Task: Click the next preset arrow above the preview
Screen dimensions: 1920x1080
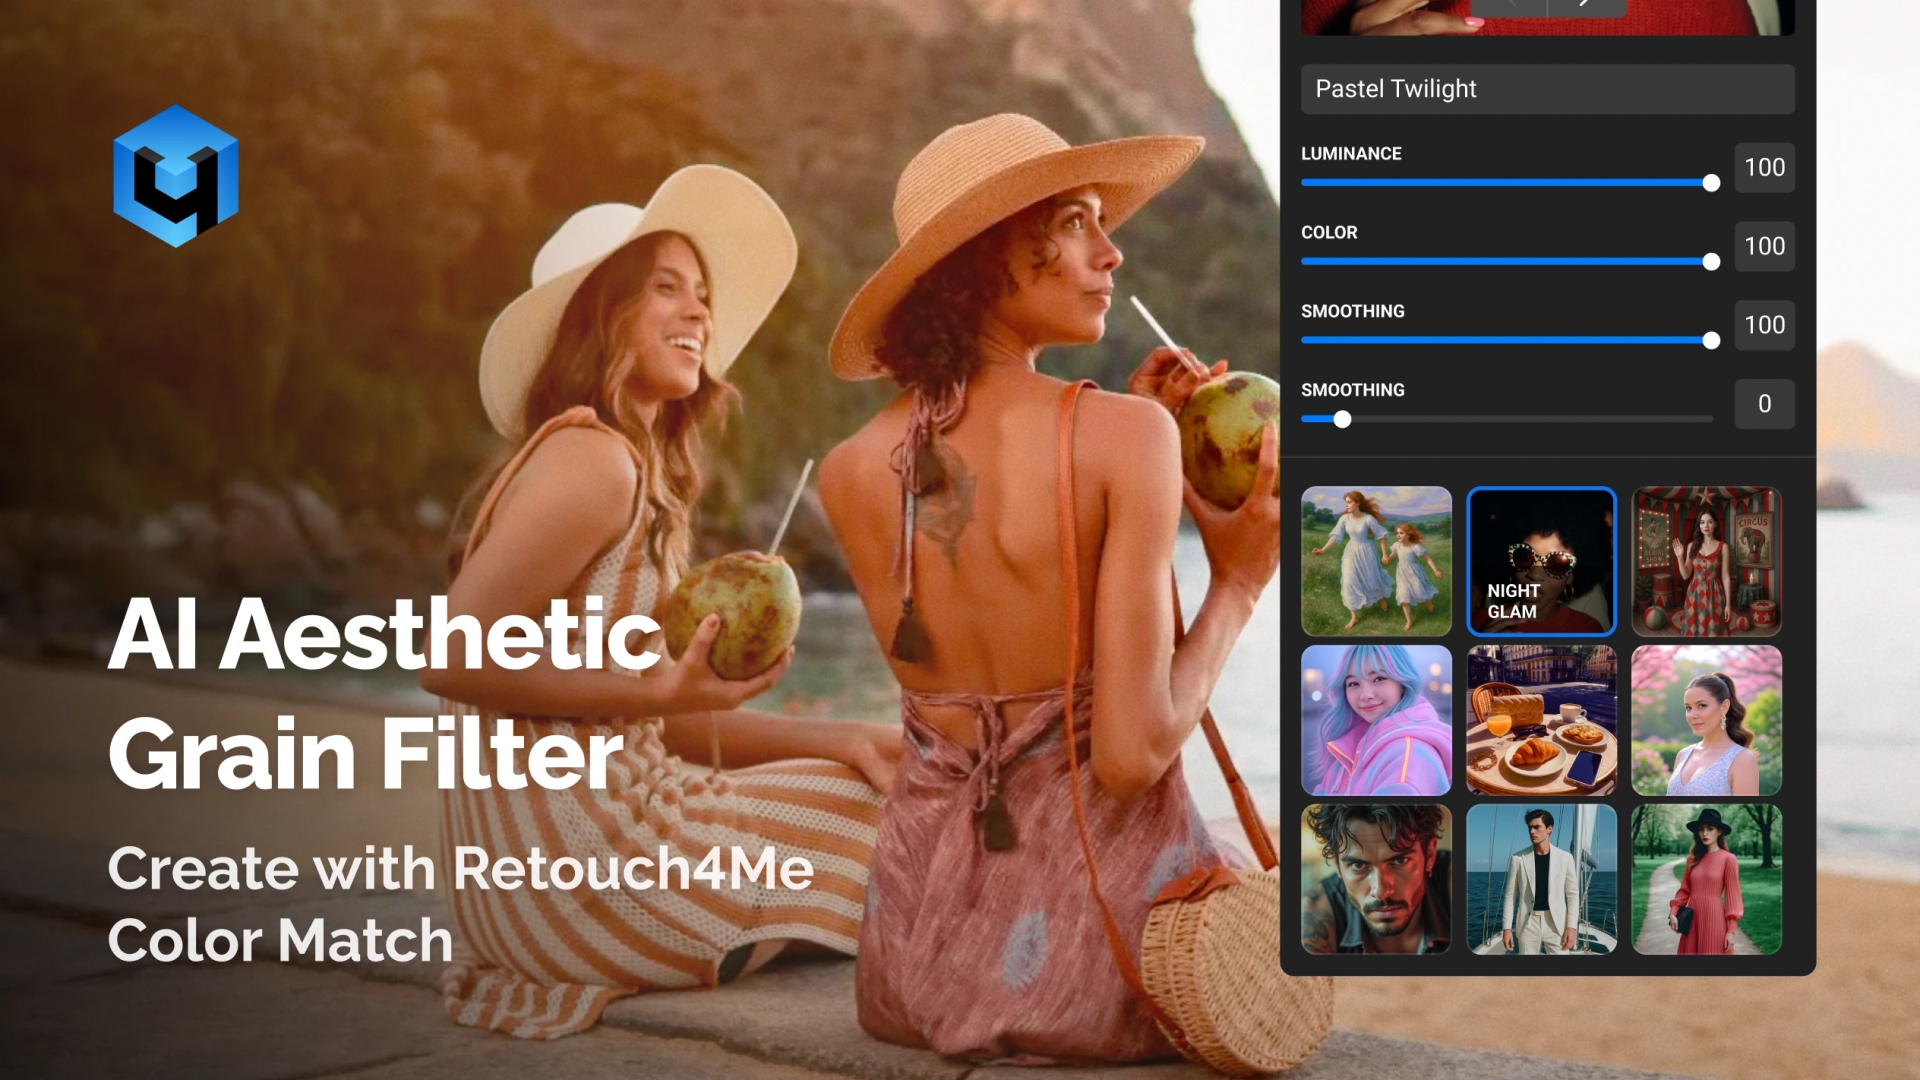Action: [x=1584, y=6]
